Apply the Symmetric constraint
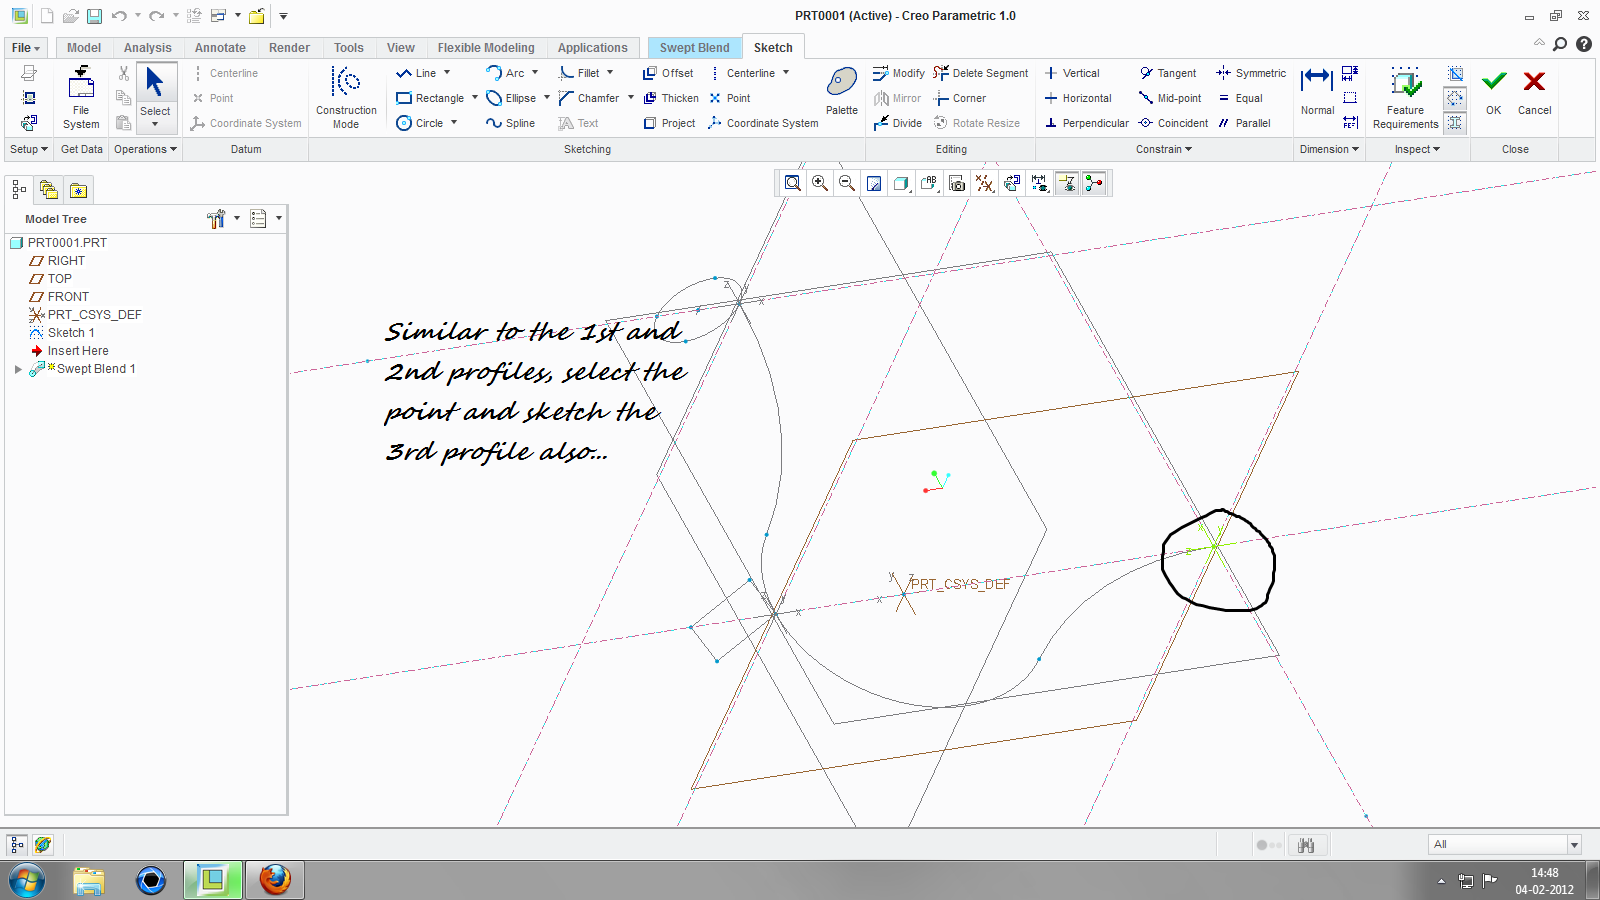Screen dimensions: 1600x900 (x=1251, y=73)
